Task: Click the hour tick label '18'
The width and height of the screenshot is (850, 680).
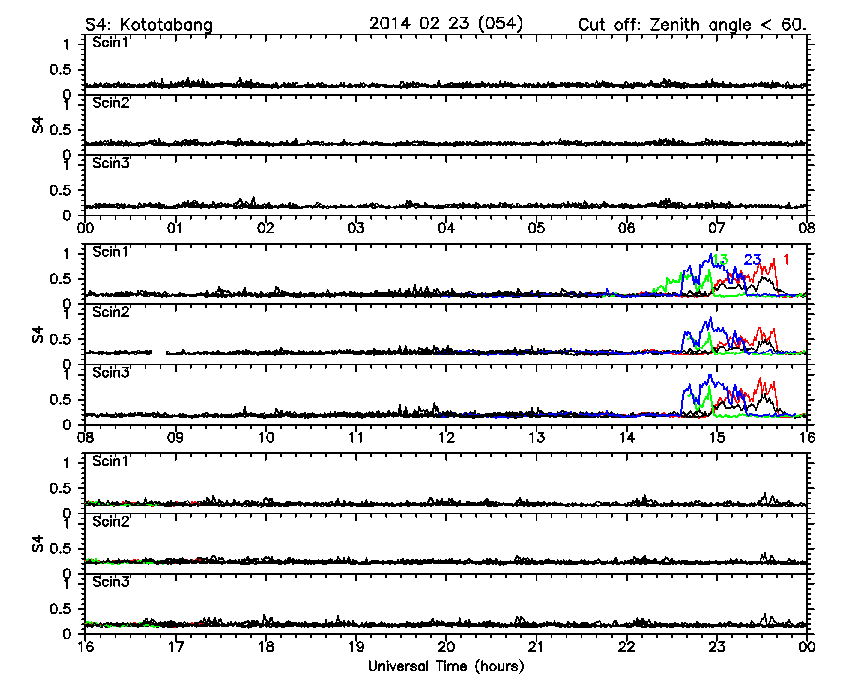Action: pyautogui.click(x=266, y=646)
